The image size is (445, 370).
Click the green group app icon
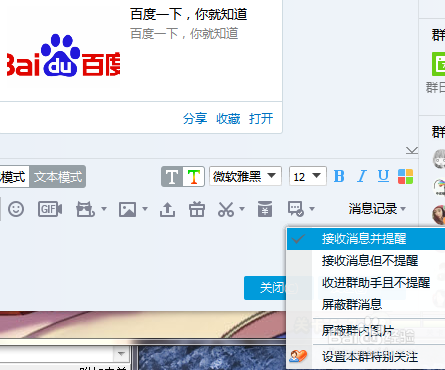point(439,64)
